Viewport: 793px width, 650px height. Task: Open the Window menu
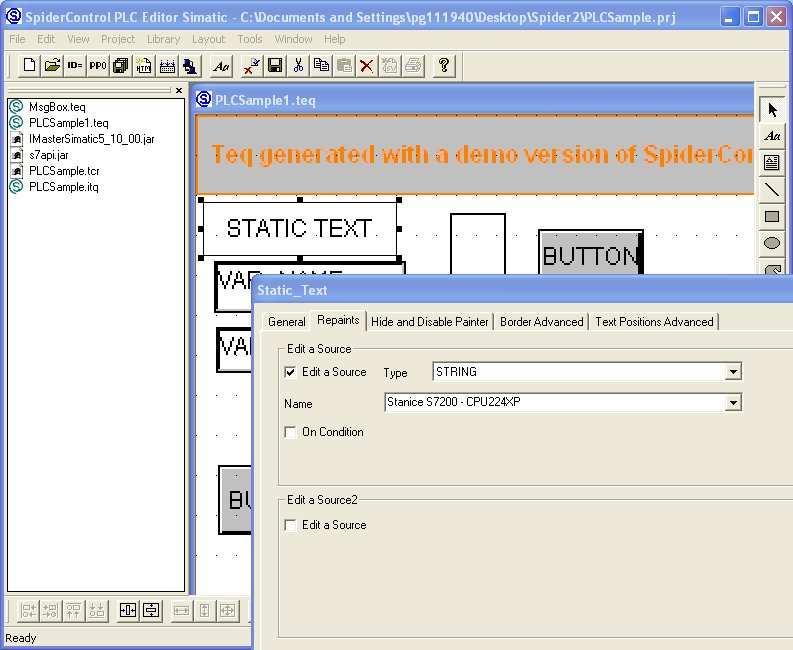293,39
